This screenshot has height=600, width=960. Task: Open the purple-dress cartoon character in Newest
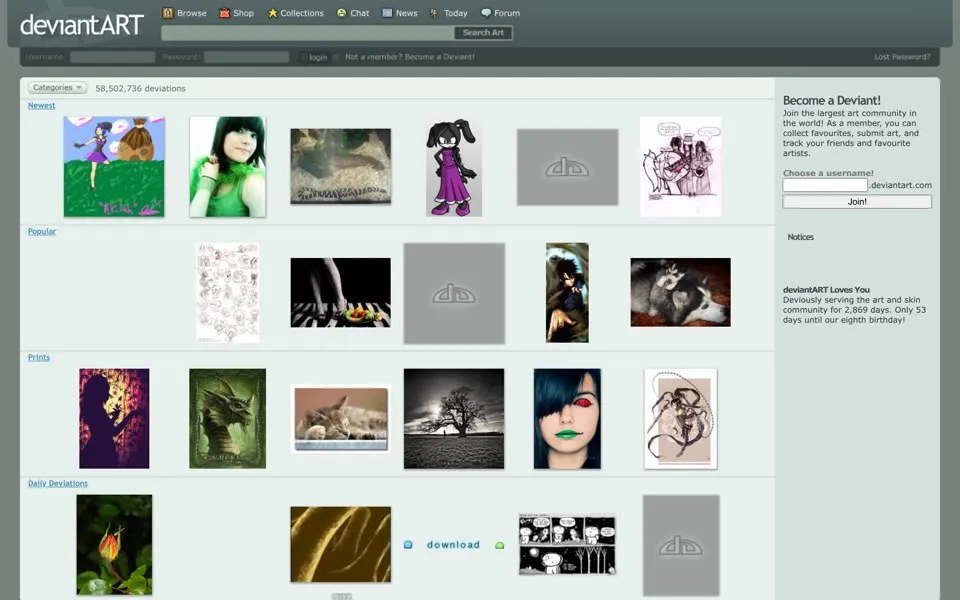454,167
